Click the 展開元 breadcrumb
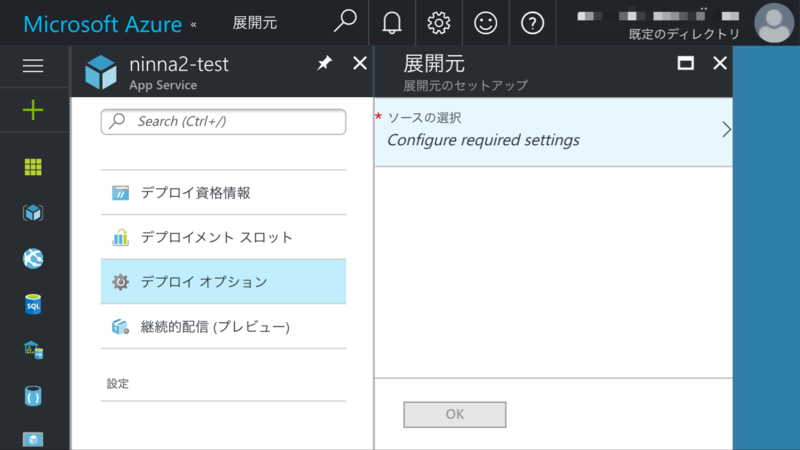800x450 pixels. click(255, 23)
